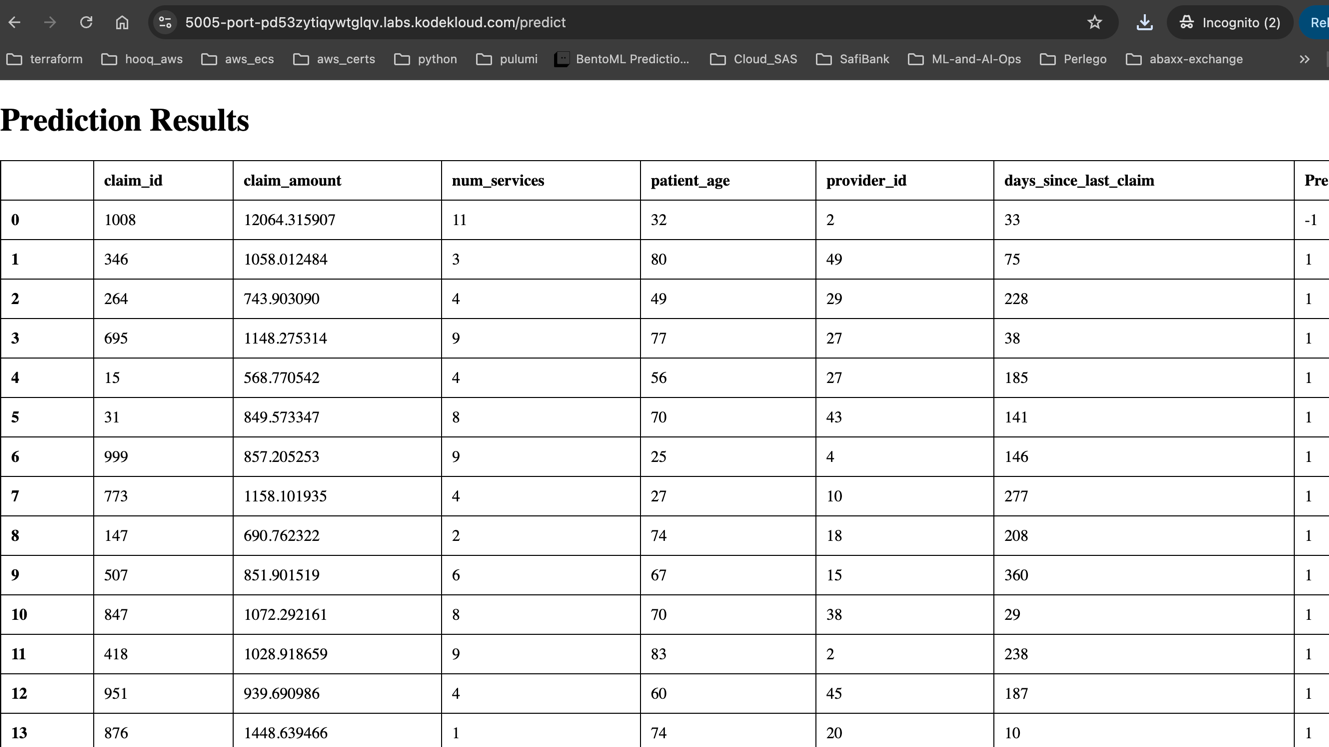Click the forward navigation arrow
Image resolution: width=1329 pixels, height=747 pixels.
(x=50, y=22)
